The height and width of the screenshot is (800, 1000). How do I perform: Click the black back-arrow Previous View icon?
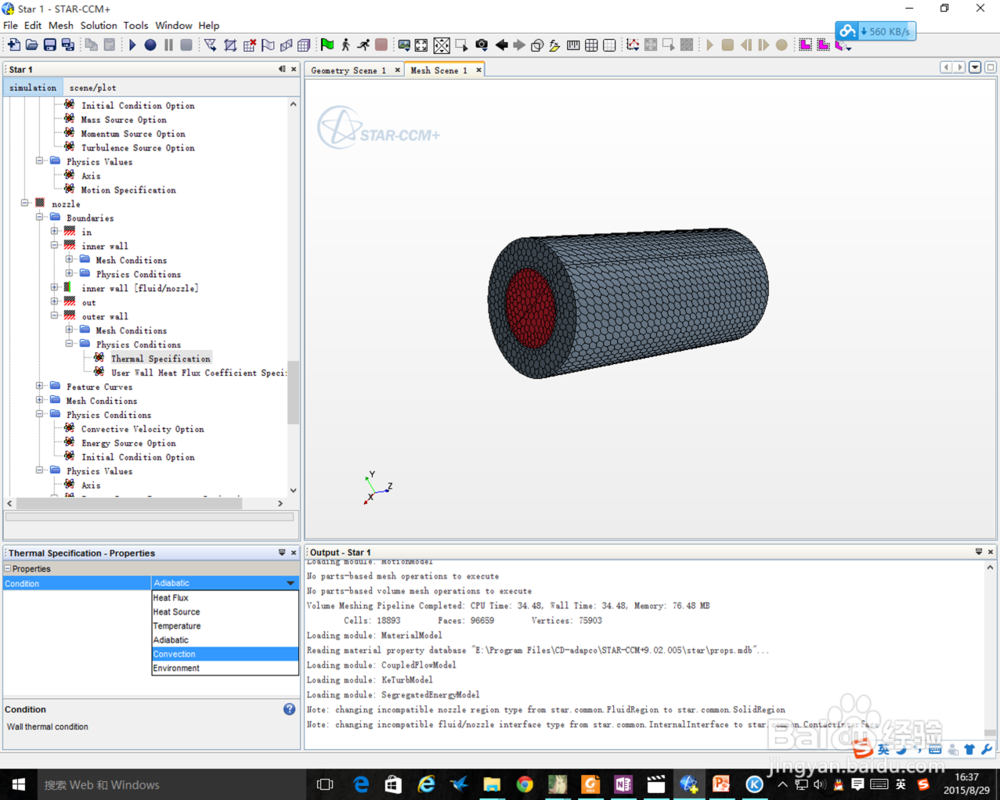(502, 45)
